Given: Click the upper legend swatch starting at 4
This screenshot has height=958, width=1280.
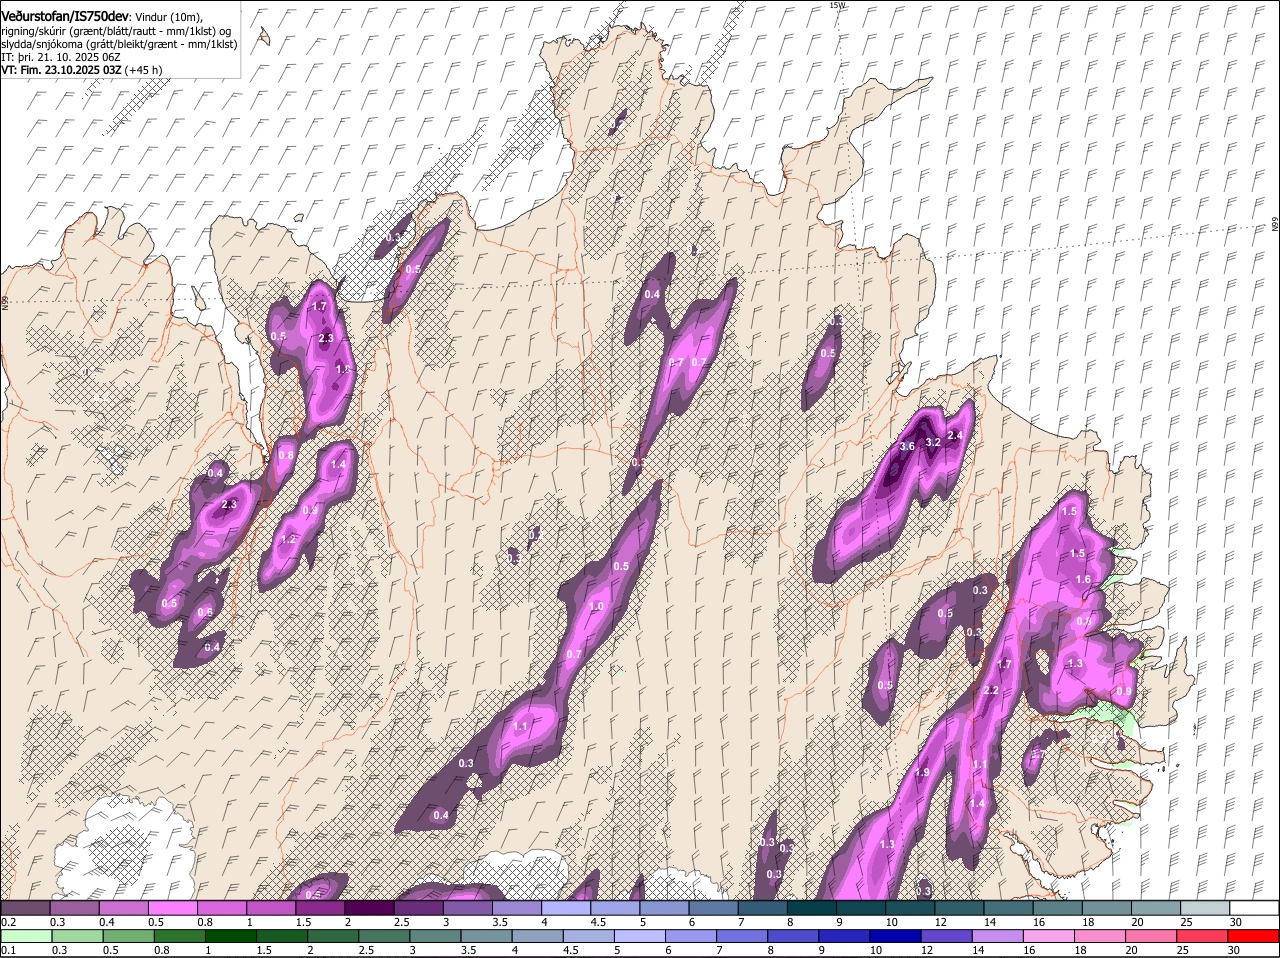Looking at the screenshot, I should click(566, 907).
